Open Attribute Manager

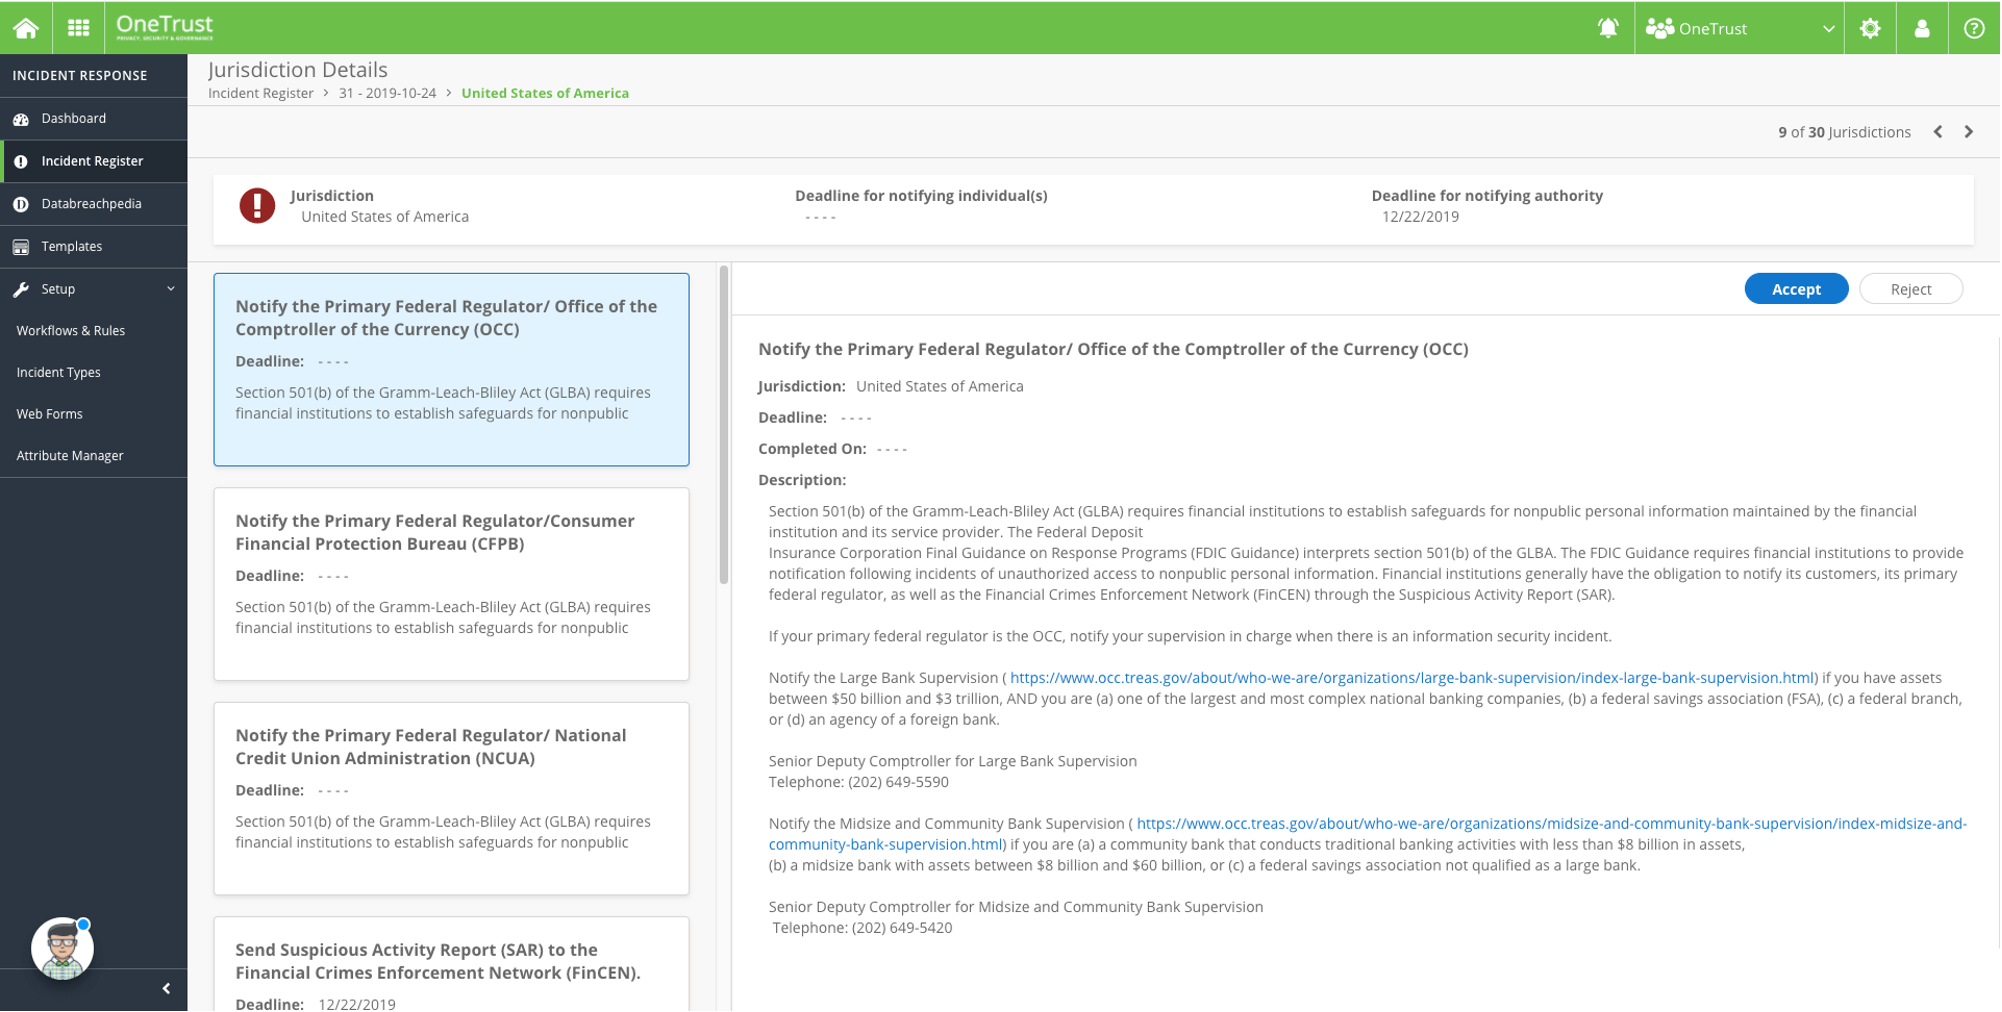tap(70, 456)
